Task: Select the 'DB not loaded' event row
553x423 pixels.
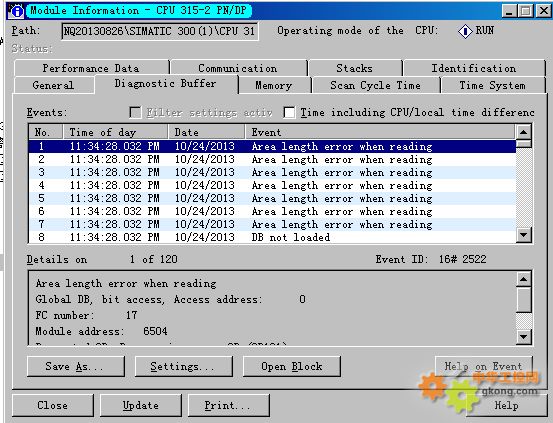Action: pyautogui.click(x=272, y=237)
